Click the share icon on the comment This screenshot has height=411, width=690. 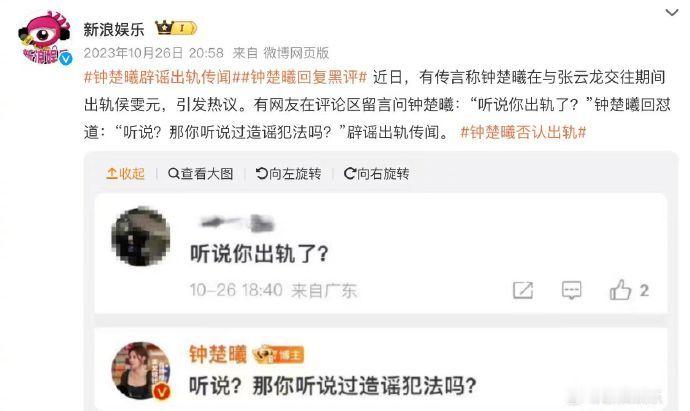(x=523, y=290)
